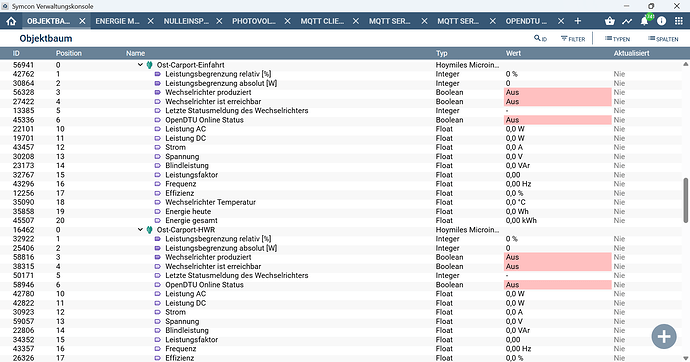Sort by the Name column header
Screen dimensions: 690x362
click(x=136, y=53)
